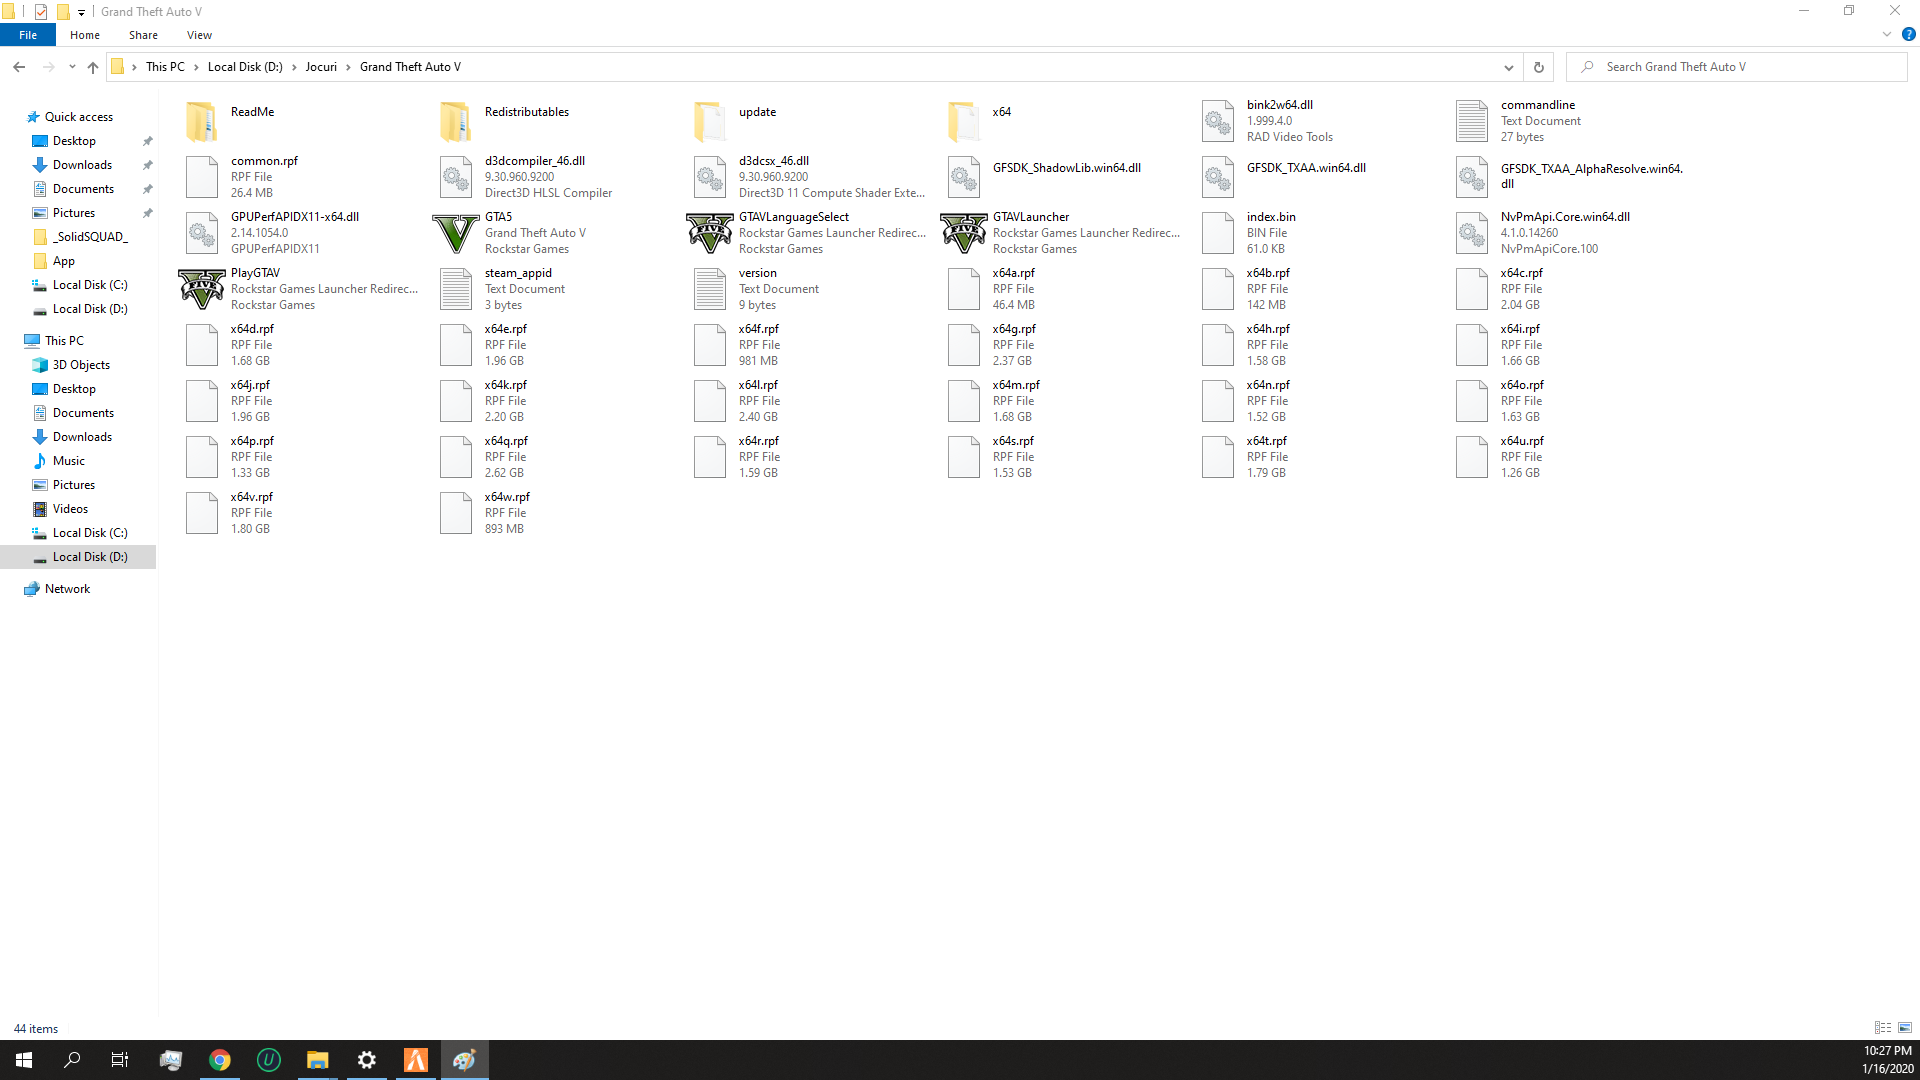Switch to the Share ribbon tab
1920x1080 pixels.
(x=143, y=35)
